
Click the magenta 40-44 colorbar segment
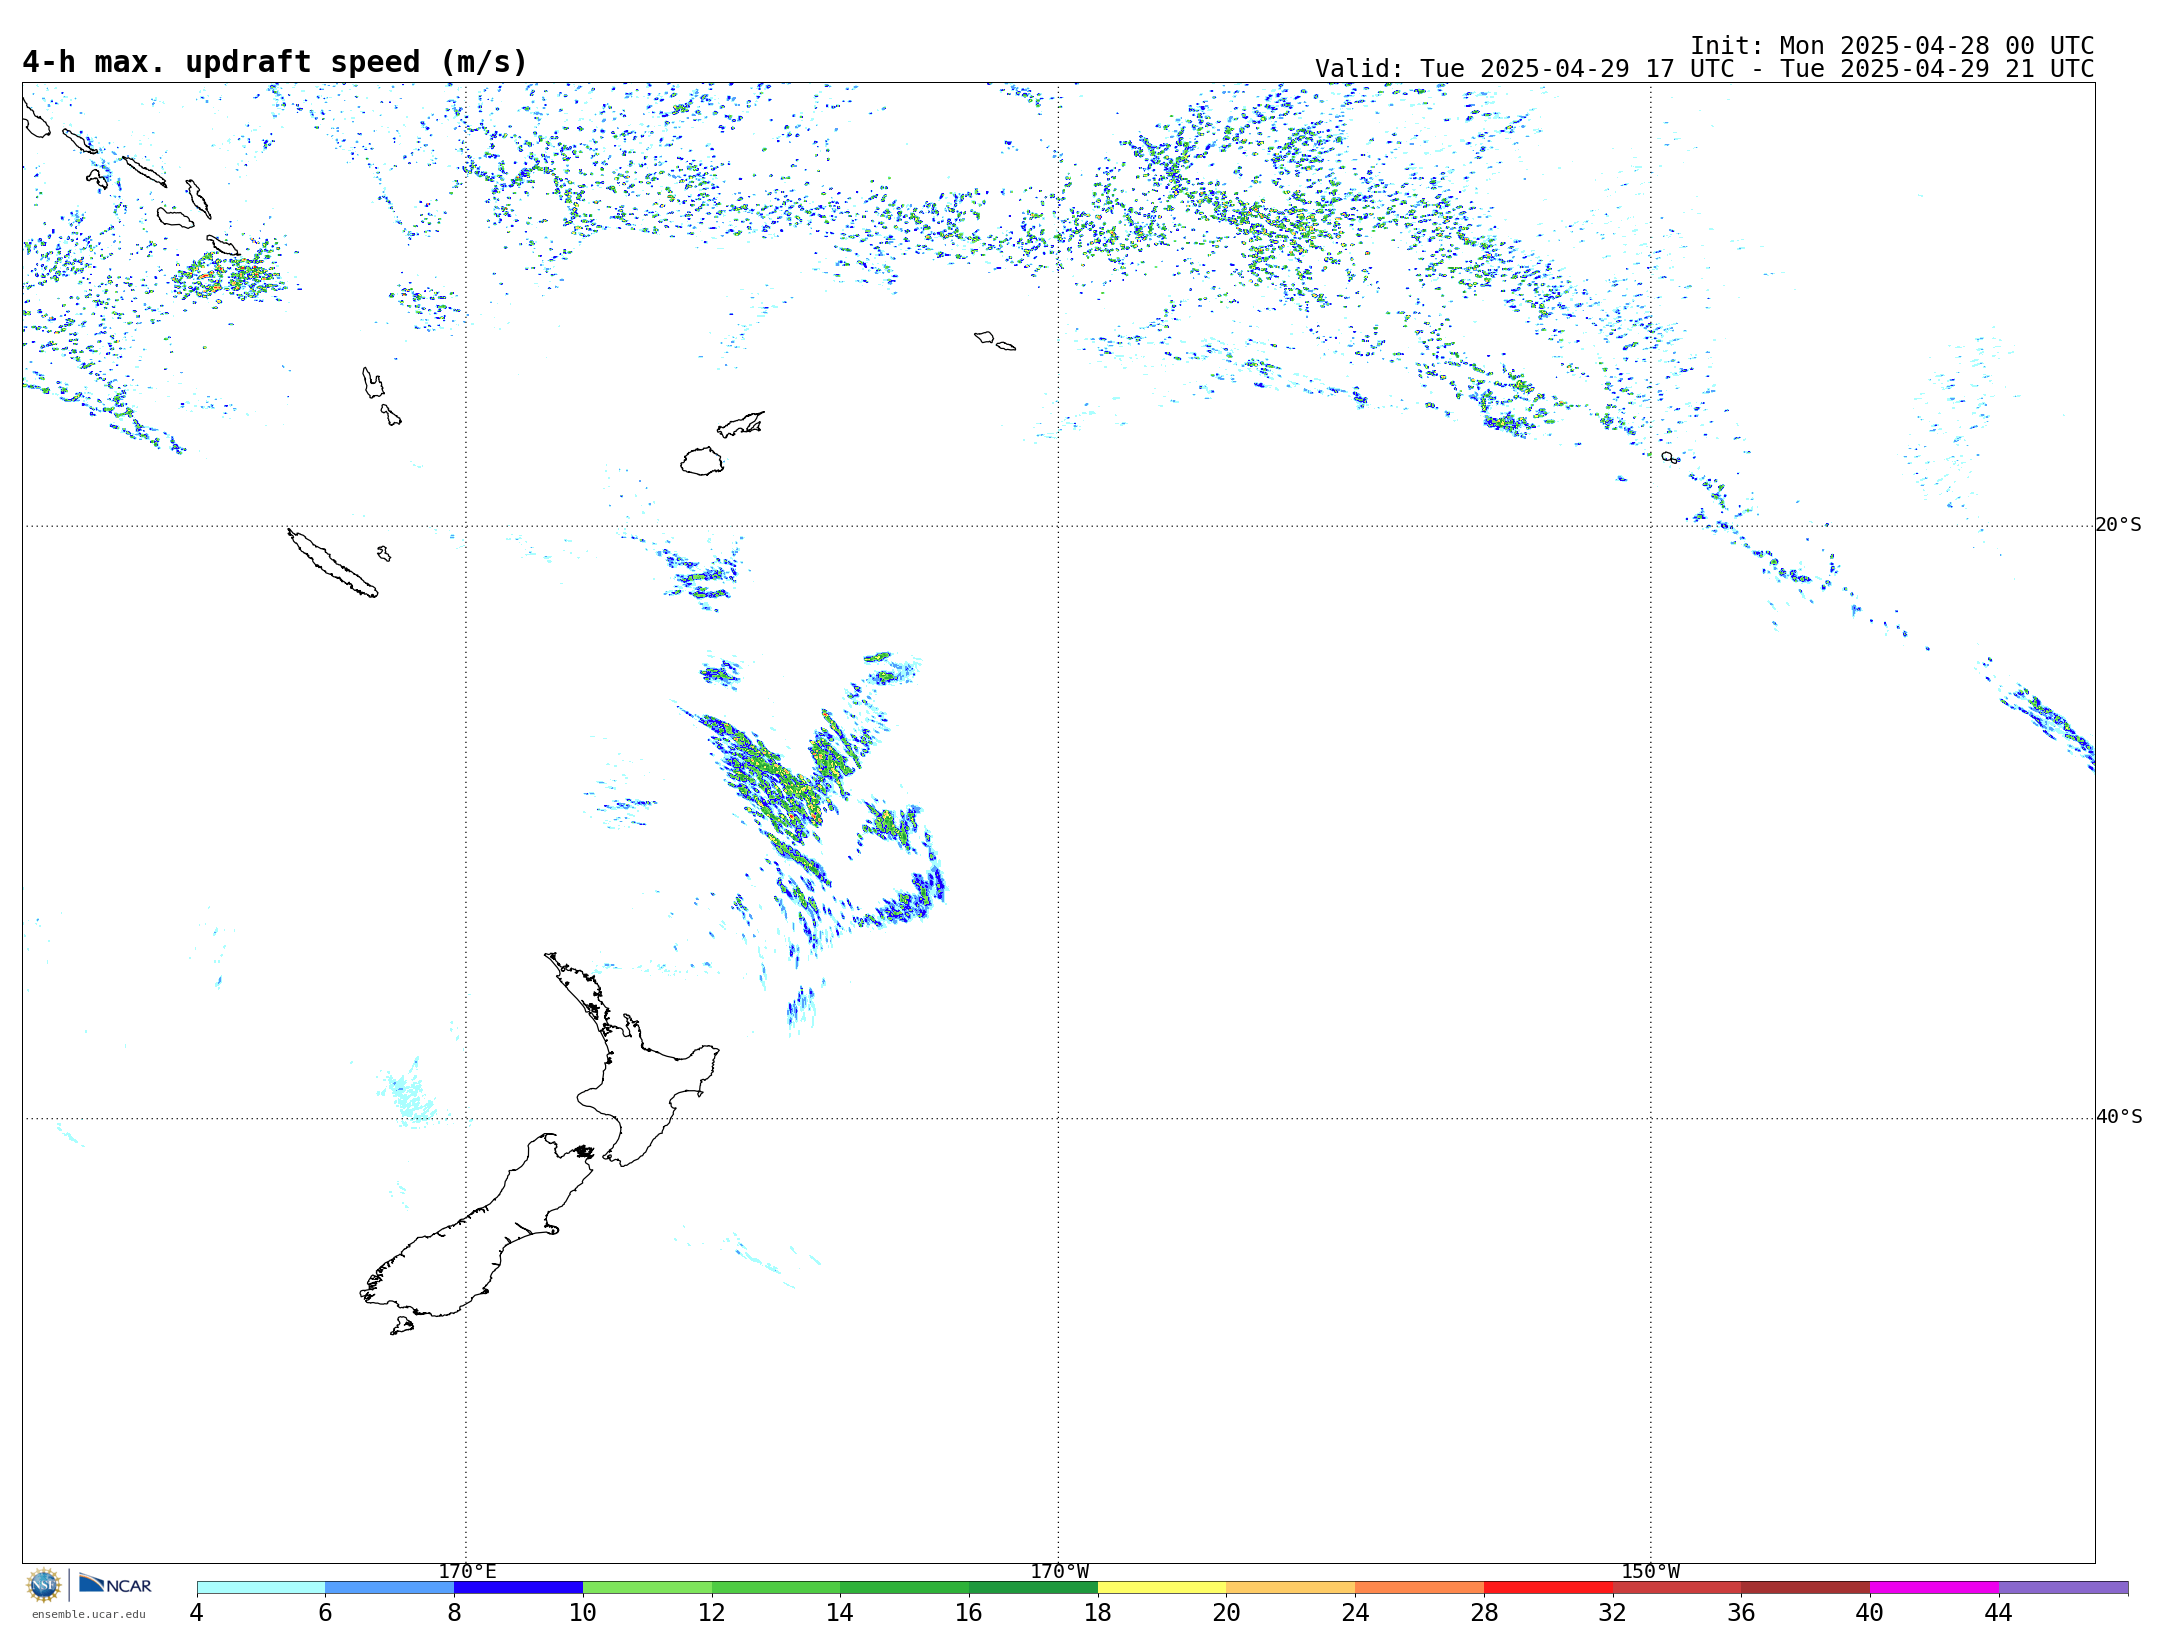(x=1935, y=1588)
